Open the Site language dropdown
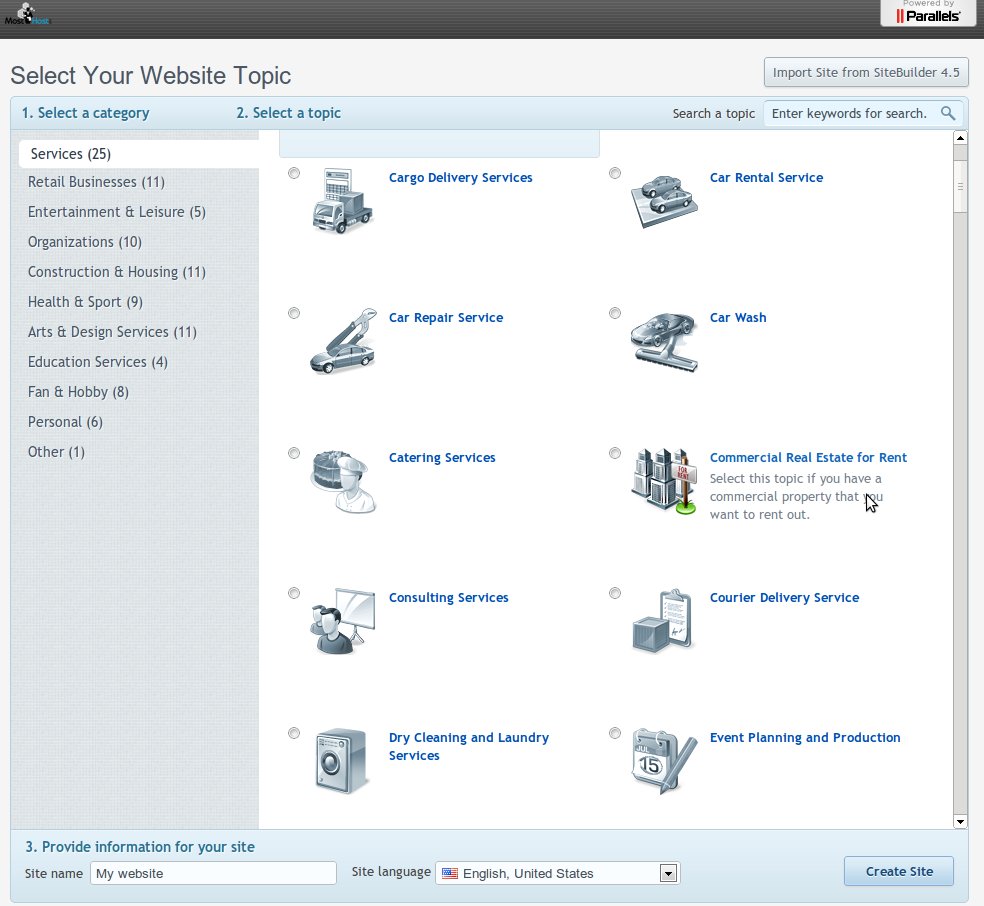The image size is (984, 906). (668, 874)
